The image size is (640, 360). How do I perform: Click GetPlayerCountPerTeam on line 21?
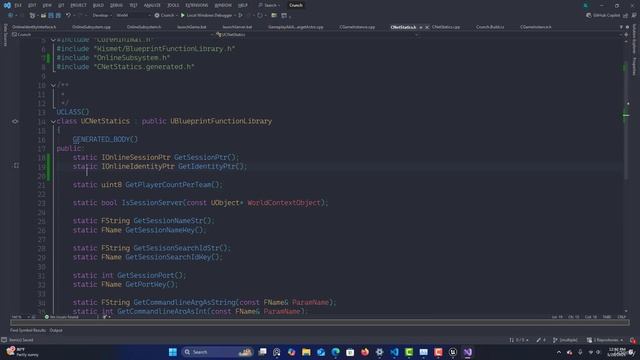168,185
